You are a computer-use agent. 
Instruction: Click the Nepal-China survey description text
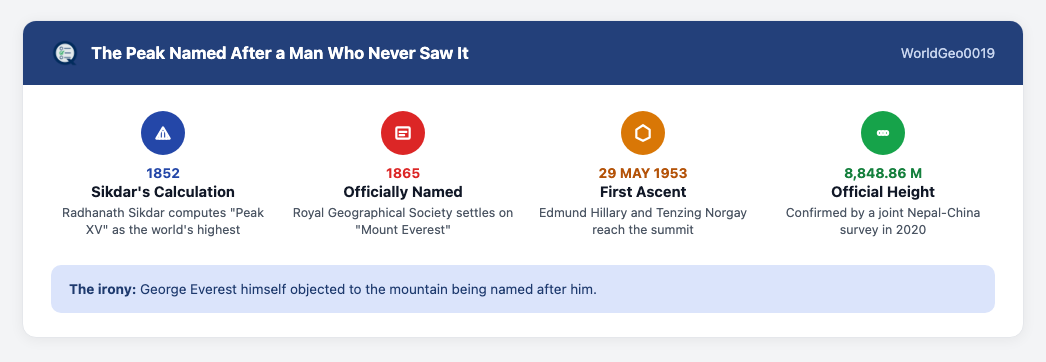point(883,221)
